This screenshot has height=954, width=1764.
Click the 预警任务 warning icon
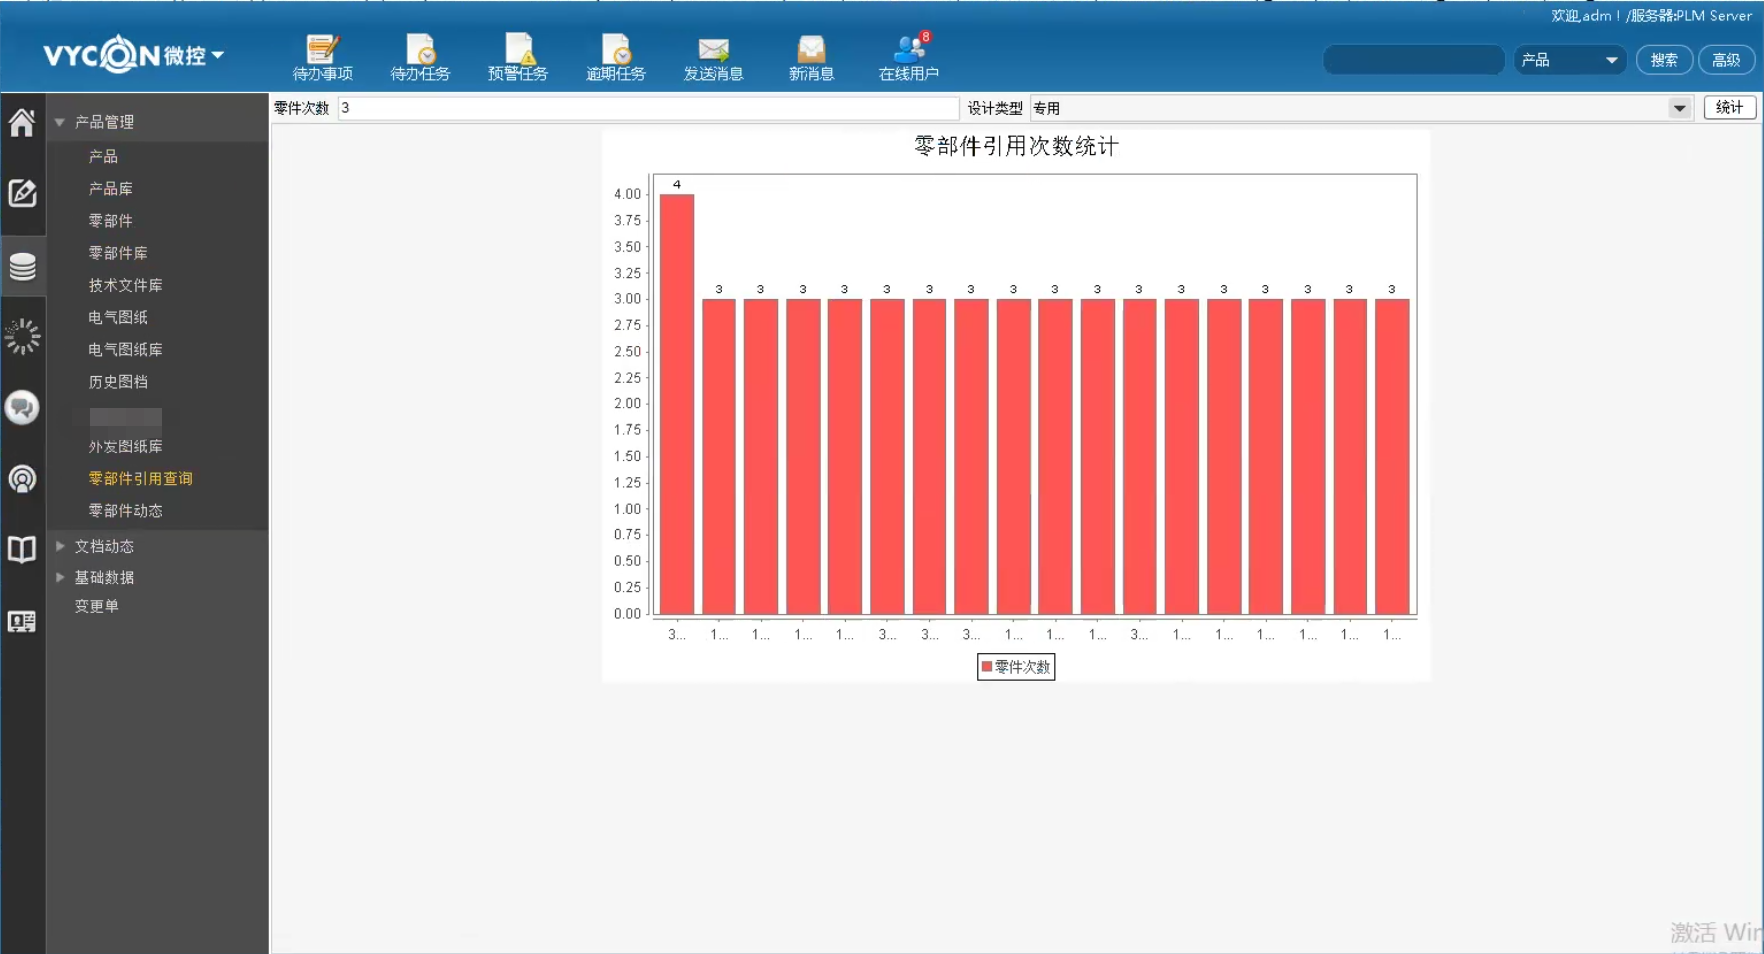pyautogui.click(x=518, y=57)
